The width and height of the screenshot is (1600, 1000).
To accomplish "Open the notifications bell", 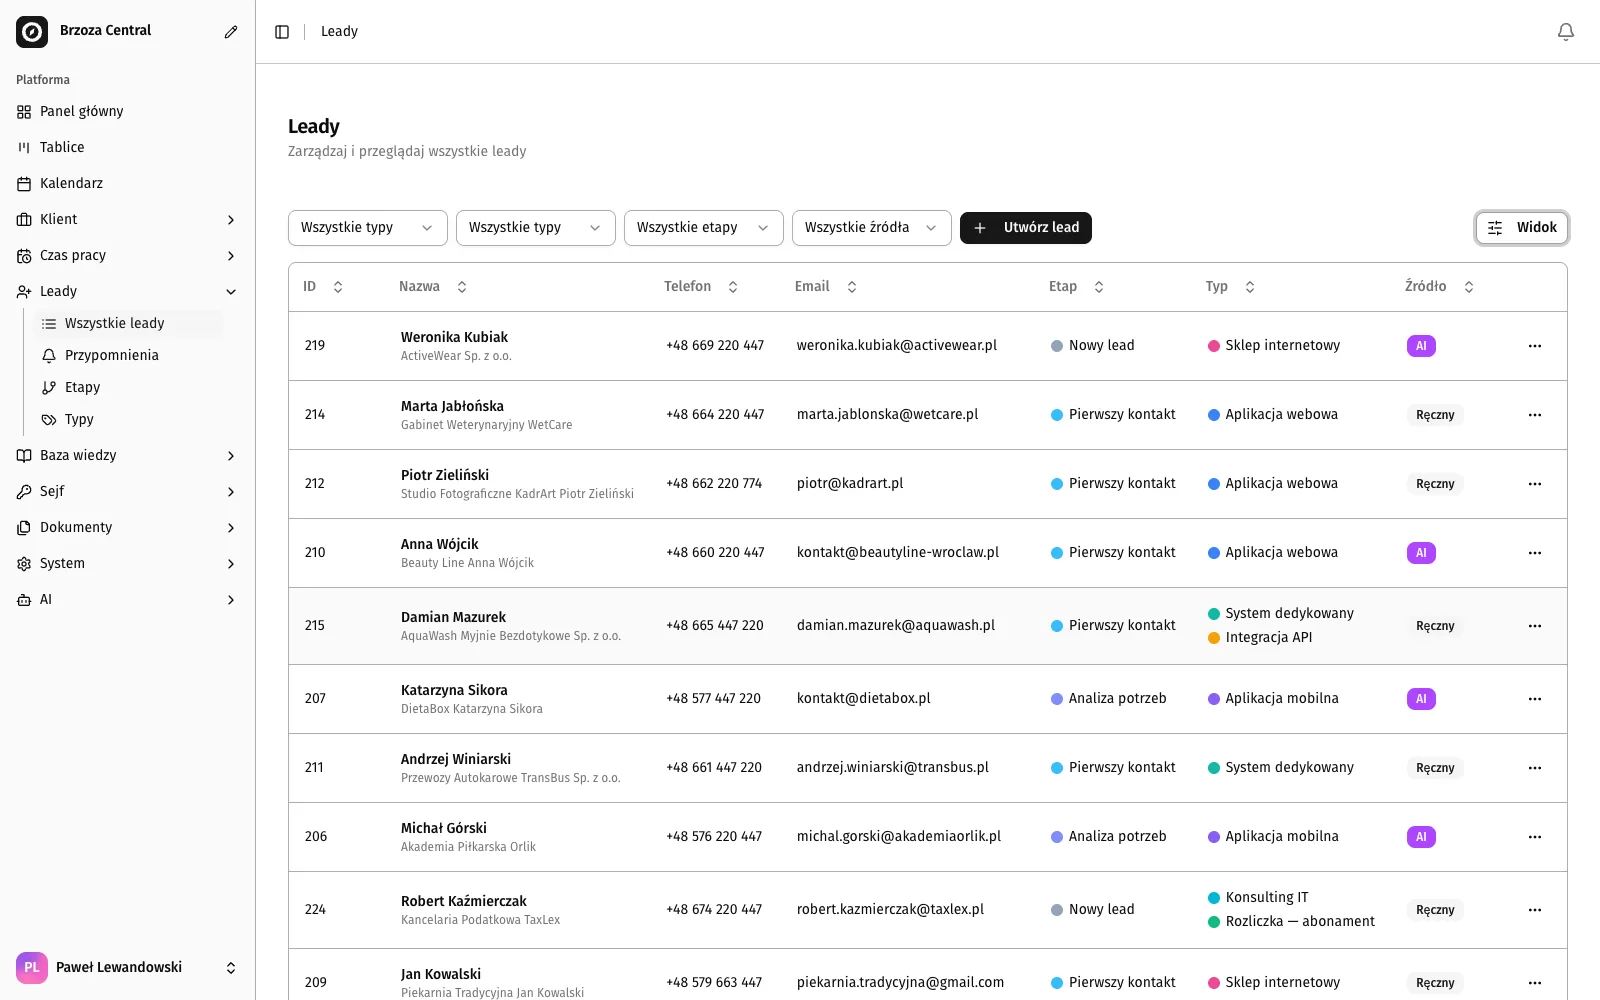I will coord(1566,32).
